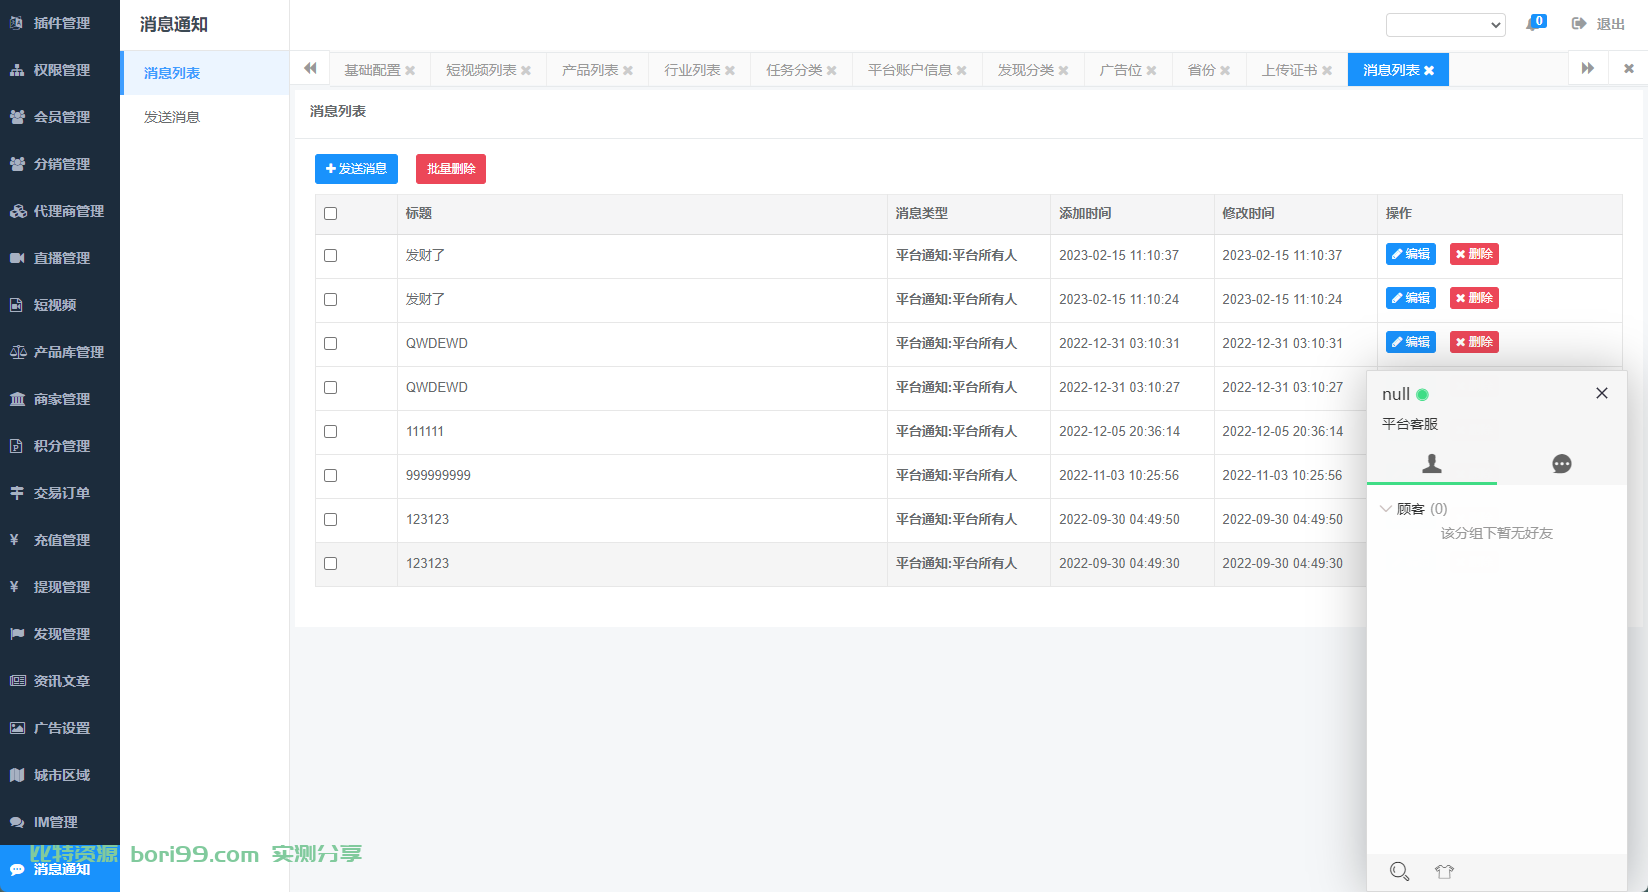1648x892 pixels.
Task: Toggle the select-all checkbox in table header
Action: pos(331,213)
